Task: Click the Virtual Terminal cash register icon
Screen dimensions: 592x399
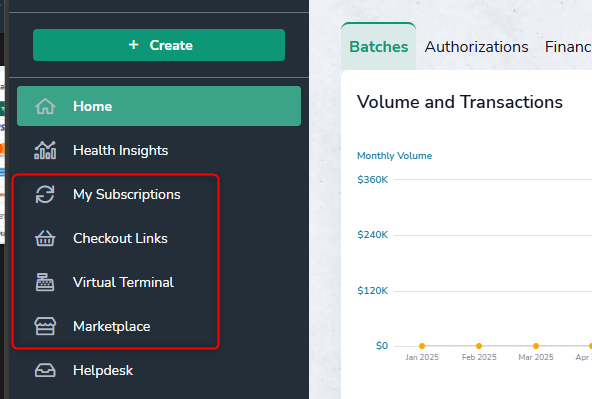Action: [x=45, y=282]
